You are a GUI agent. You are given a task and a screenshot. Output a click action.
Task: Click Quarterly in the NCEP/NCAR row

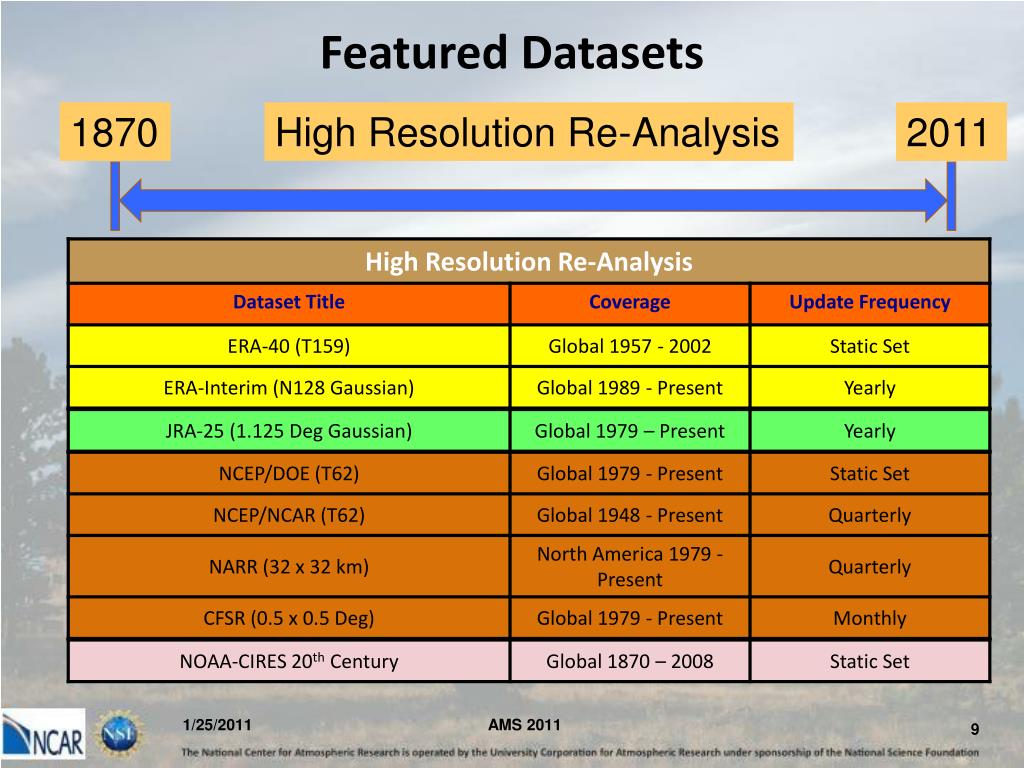point(870,515)
